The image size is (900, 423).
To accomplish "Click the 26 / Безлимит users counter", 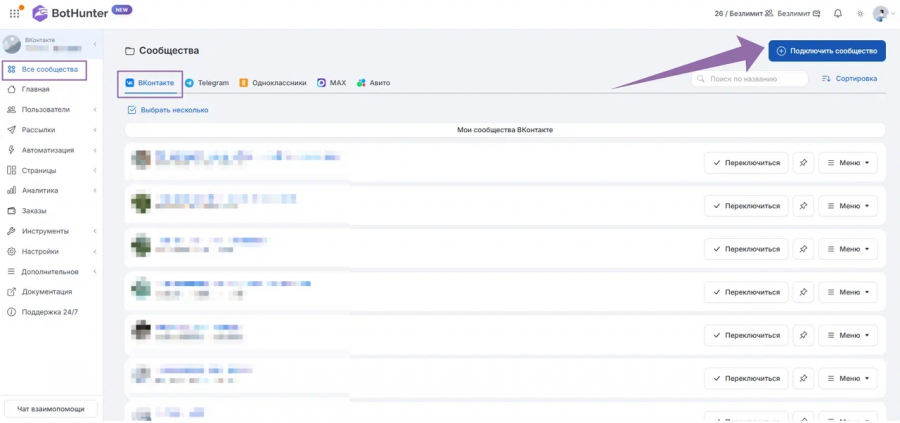I will pos(744,13).
